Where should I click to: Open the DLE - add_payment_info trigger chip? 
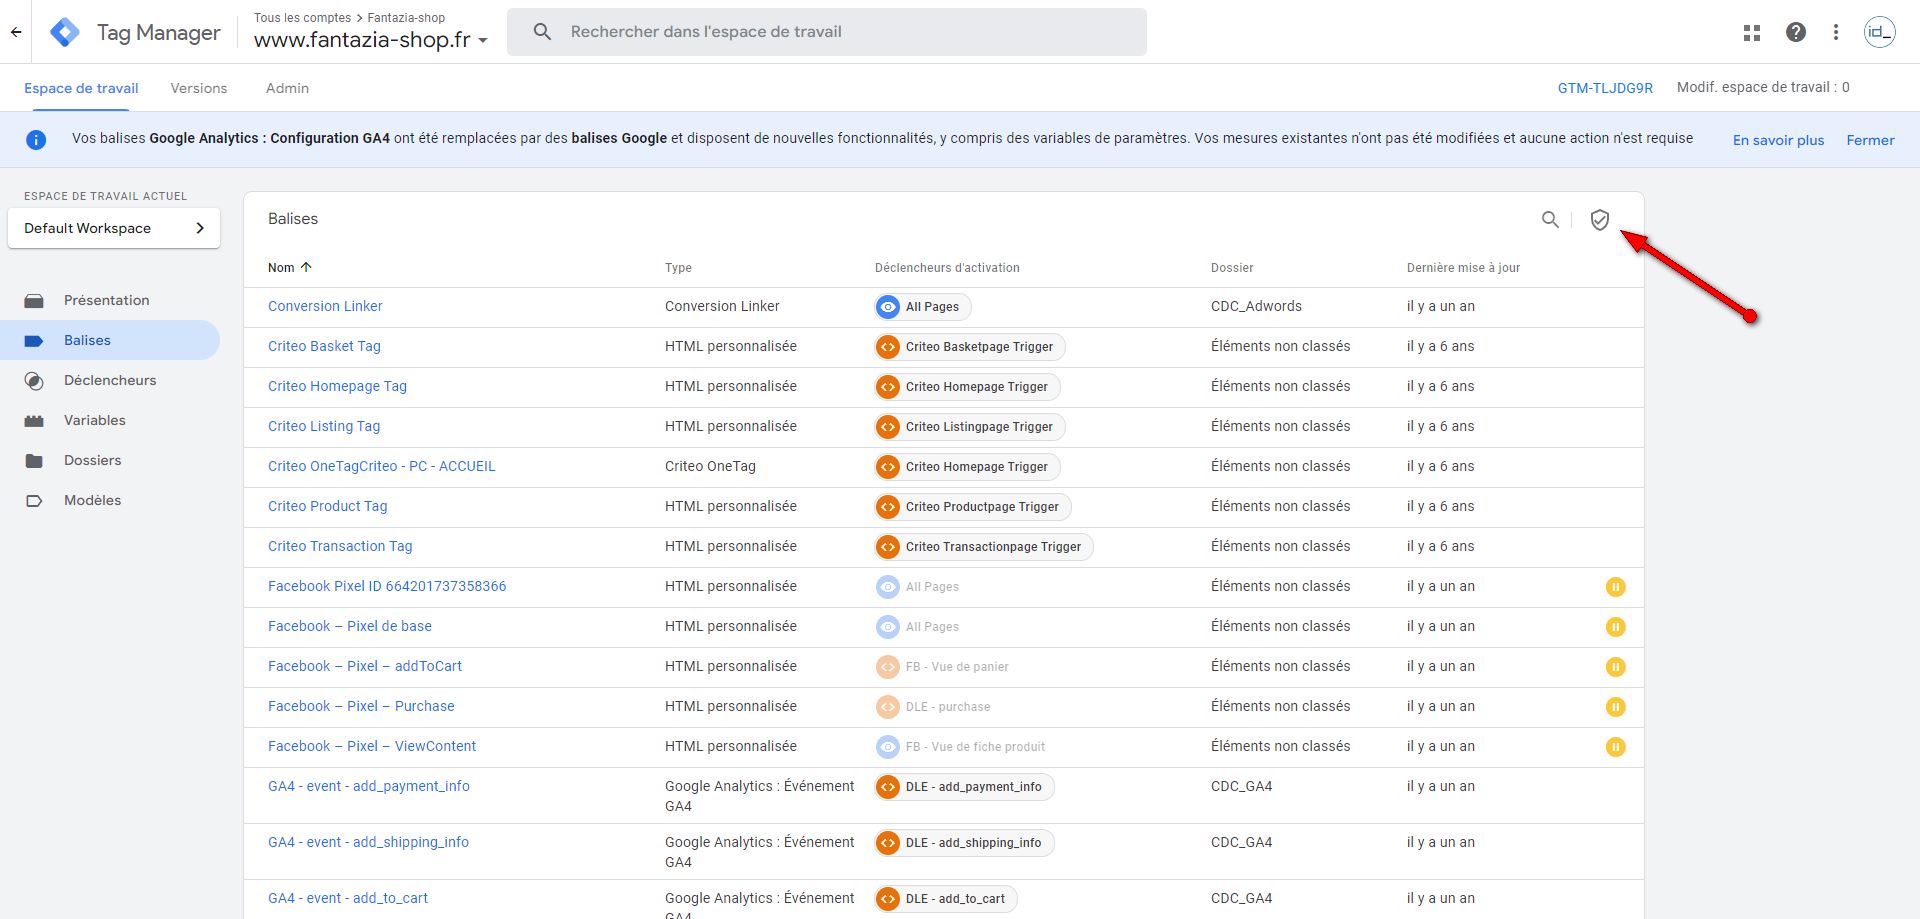click(964, 787)
